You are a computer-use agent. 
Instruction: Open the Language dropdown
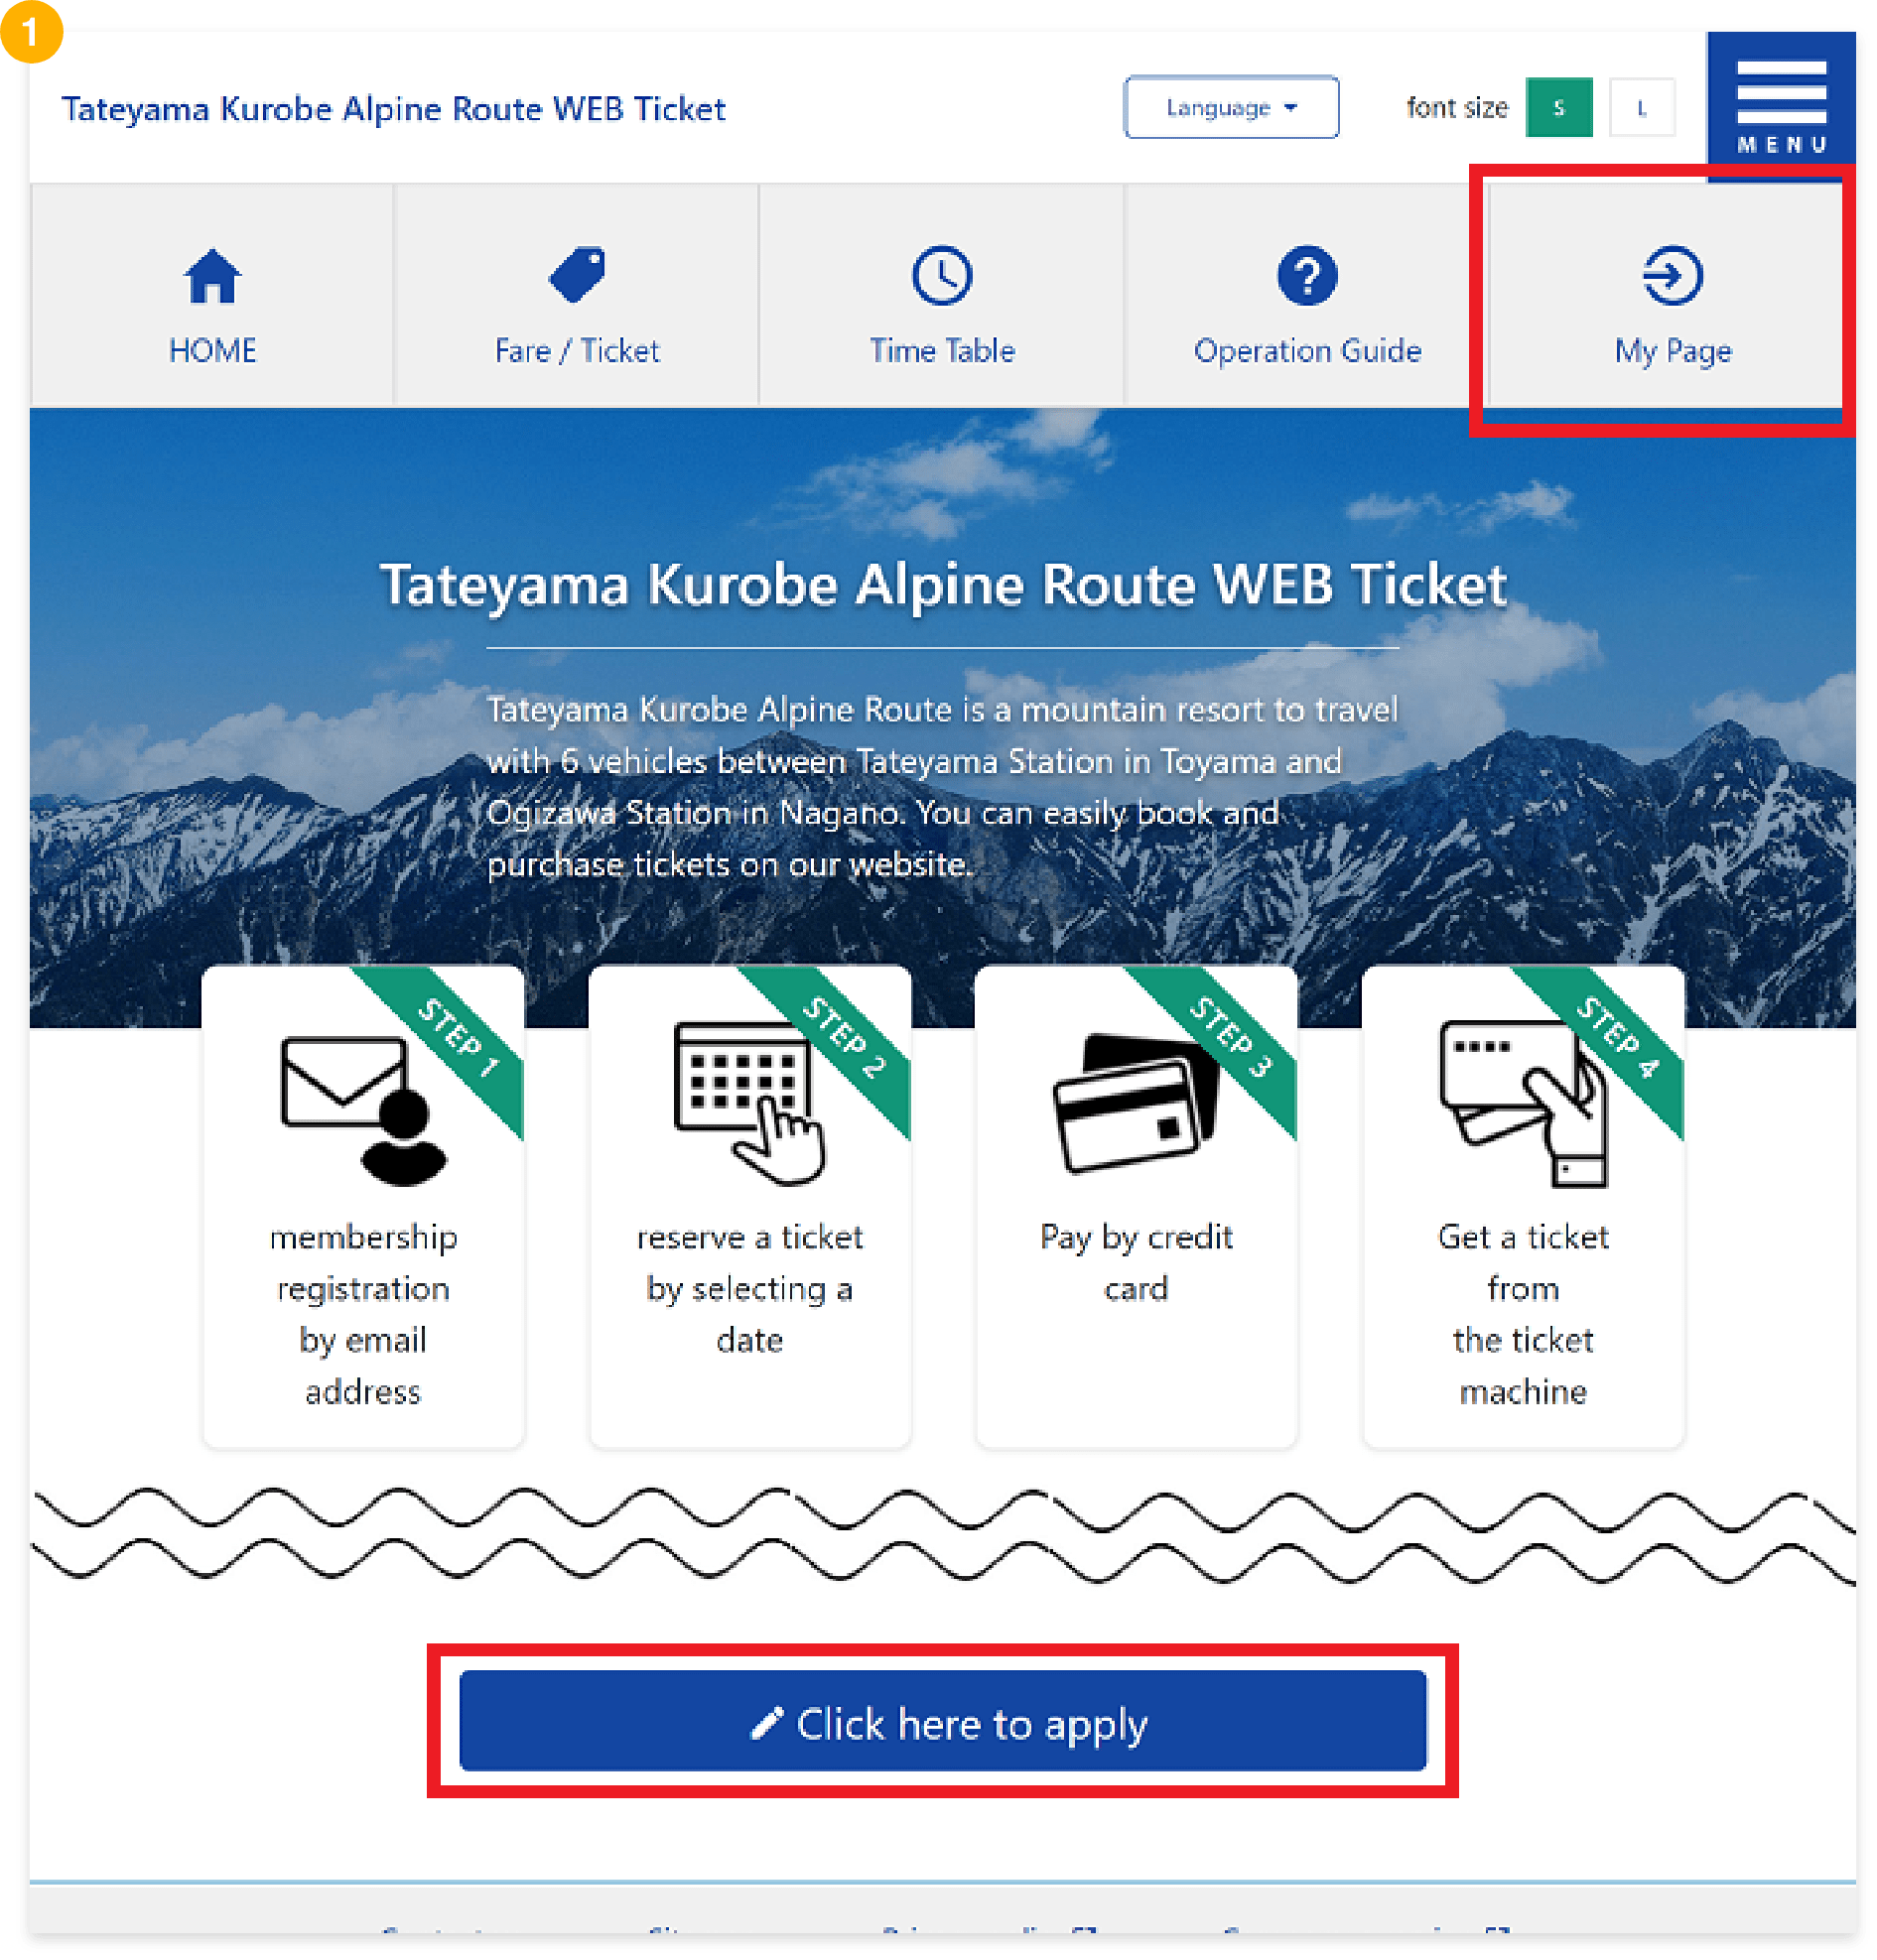(x=1230, y=107)
